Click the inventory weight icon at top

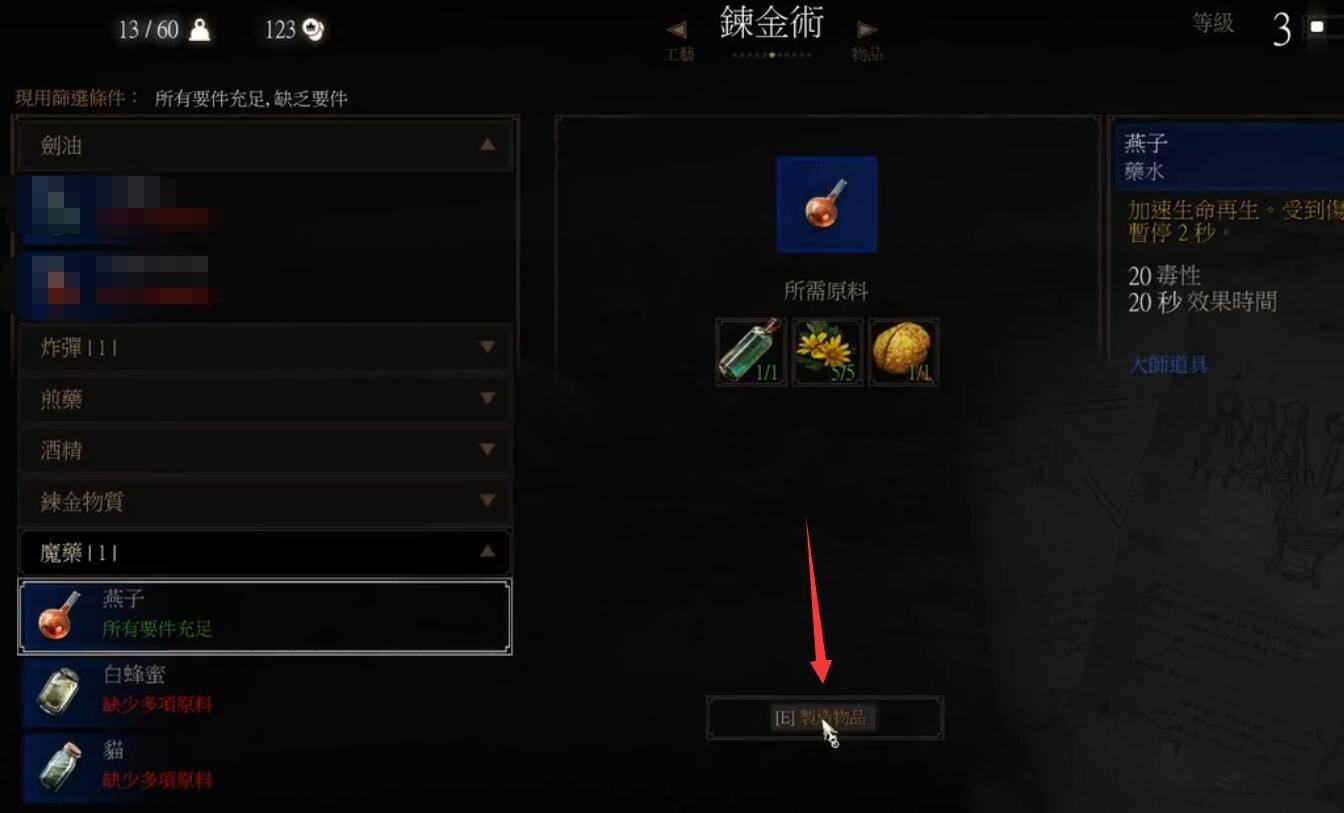click(200, 30)
